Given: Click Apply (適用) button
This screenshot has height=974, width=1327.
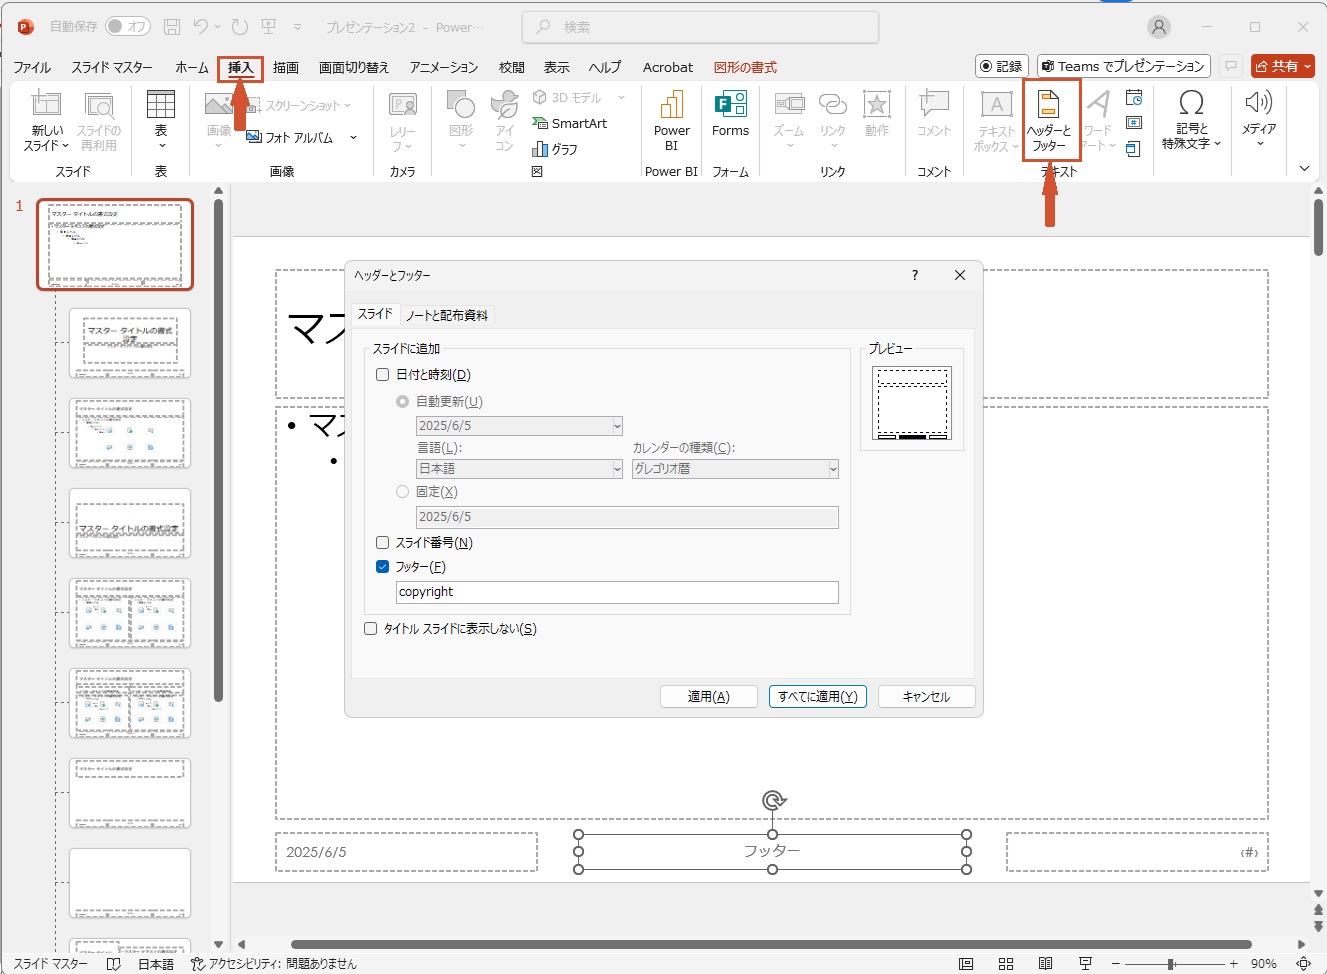Looking at the screenshot, I should click(709, 697).
